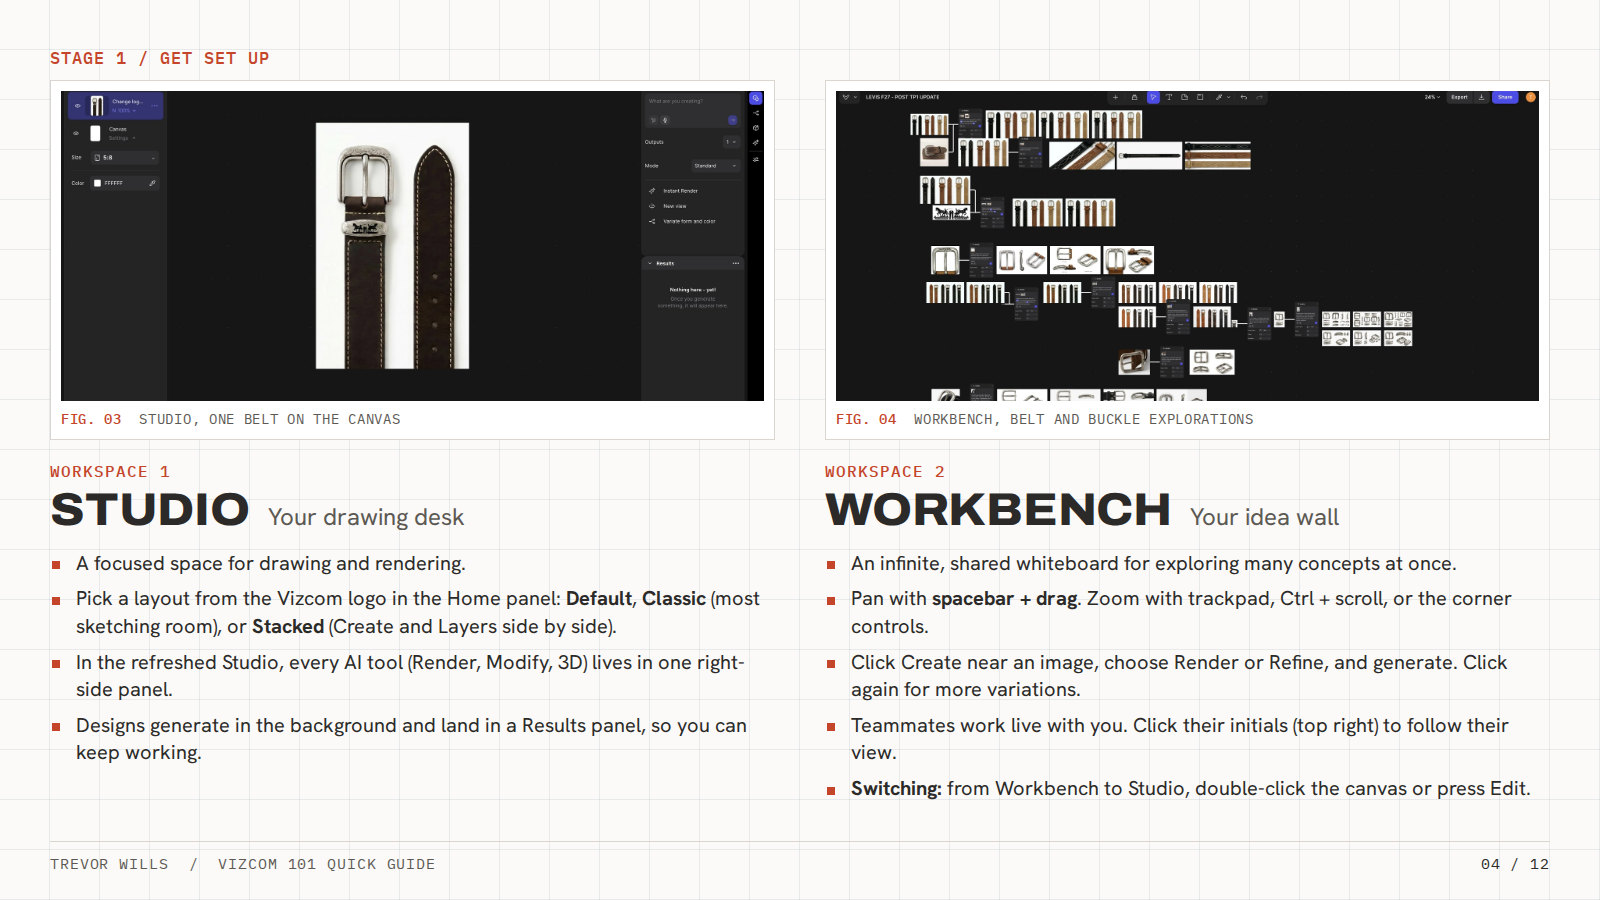Click the 'LEVIS F27 - POST TP1 UPDATE' file title
The width and height of the screenshot is (1600, 900).
click(902, 97)
